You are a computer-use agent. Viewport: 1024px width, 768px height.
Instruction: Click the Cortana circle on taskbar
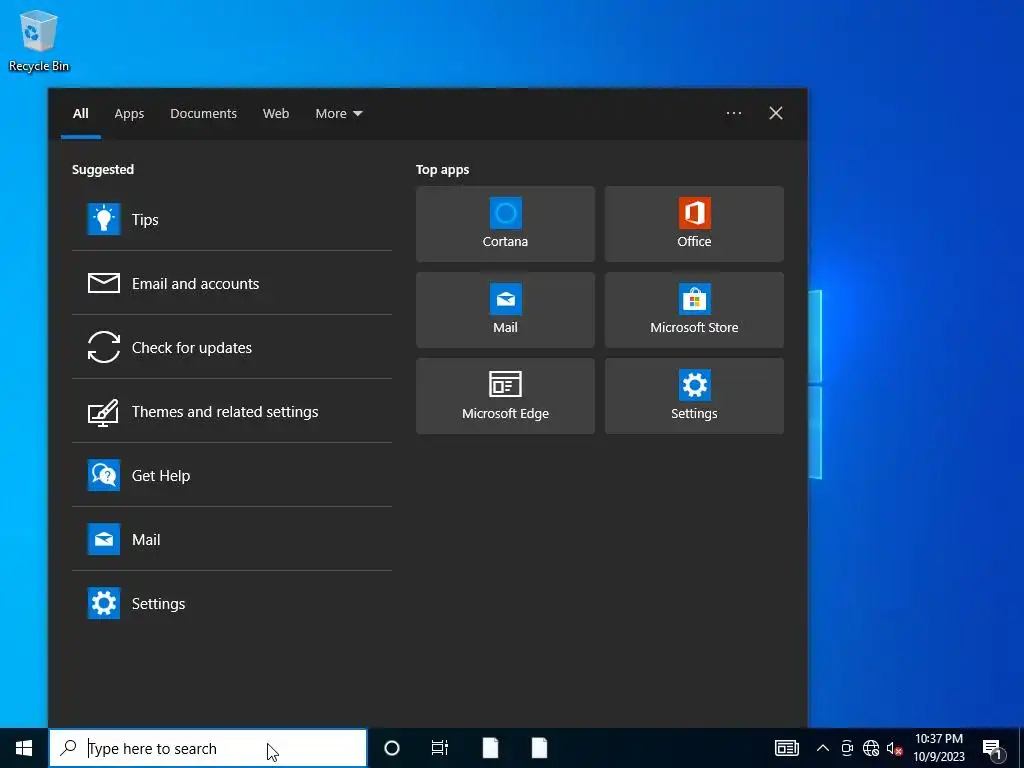pyautogui.click(x=392, y=748)
